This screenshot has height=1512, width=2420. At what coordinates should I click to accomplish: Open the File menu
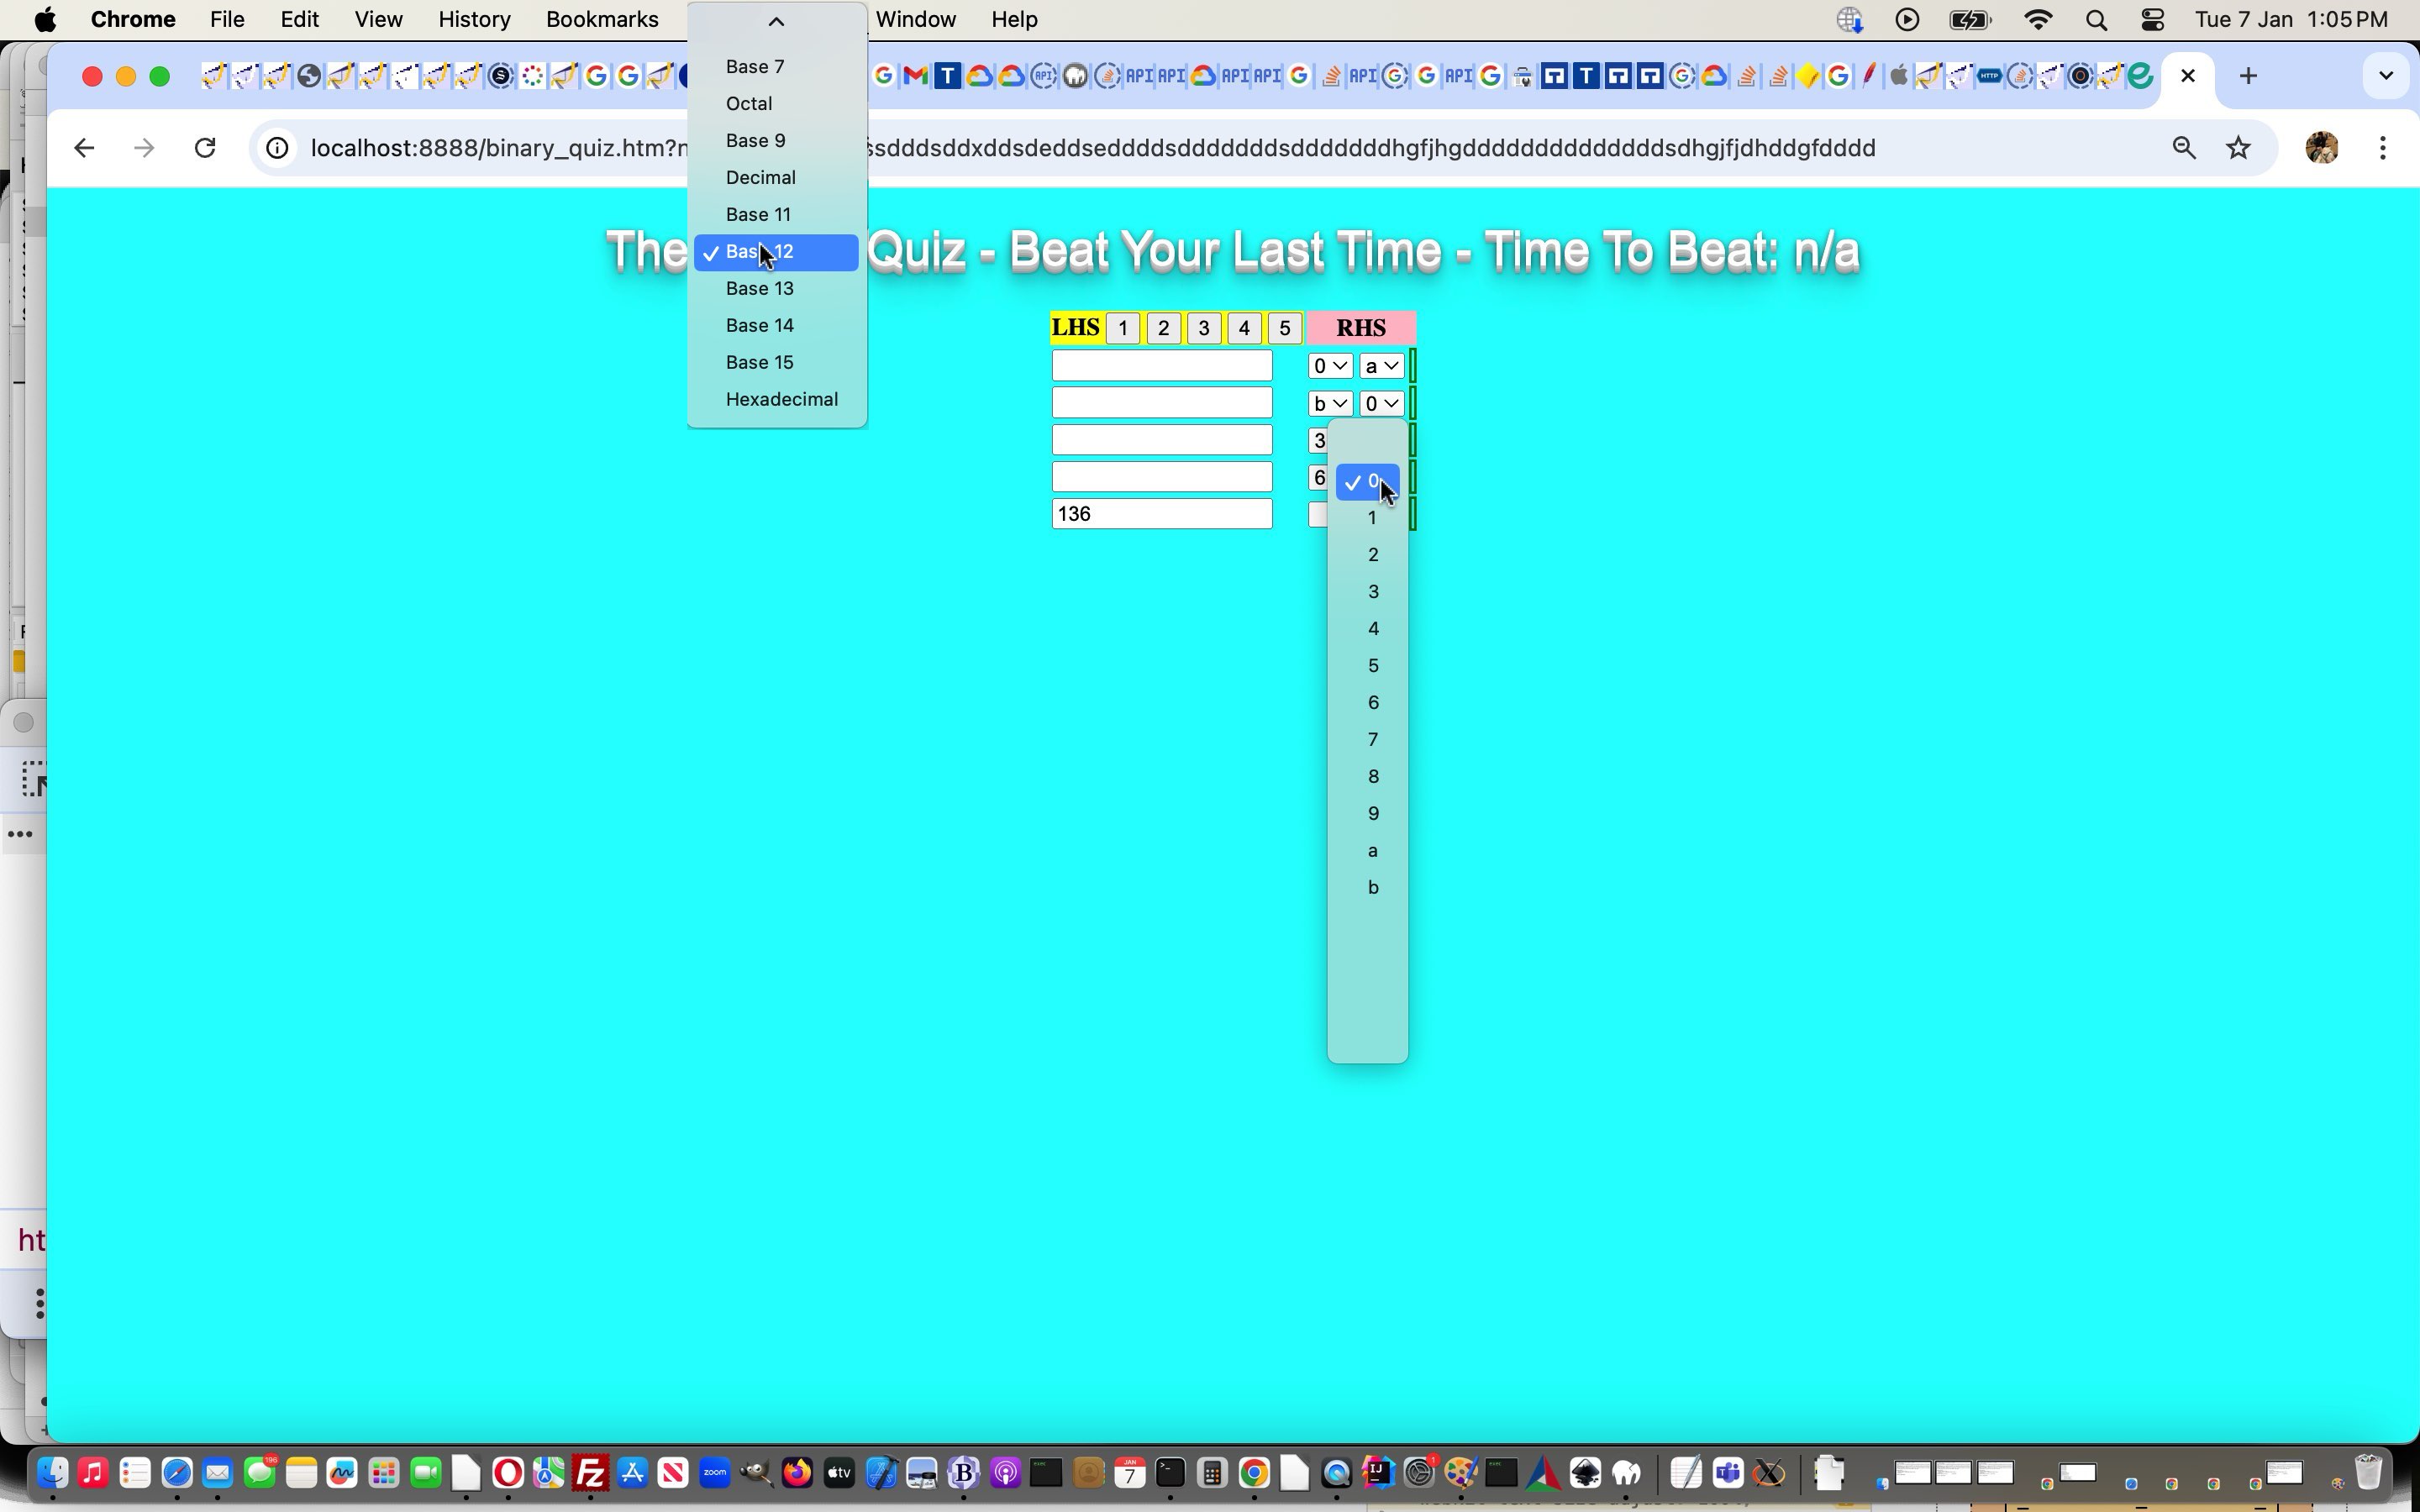pos(227,20)
